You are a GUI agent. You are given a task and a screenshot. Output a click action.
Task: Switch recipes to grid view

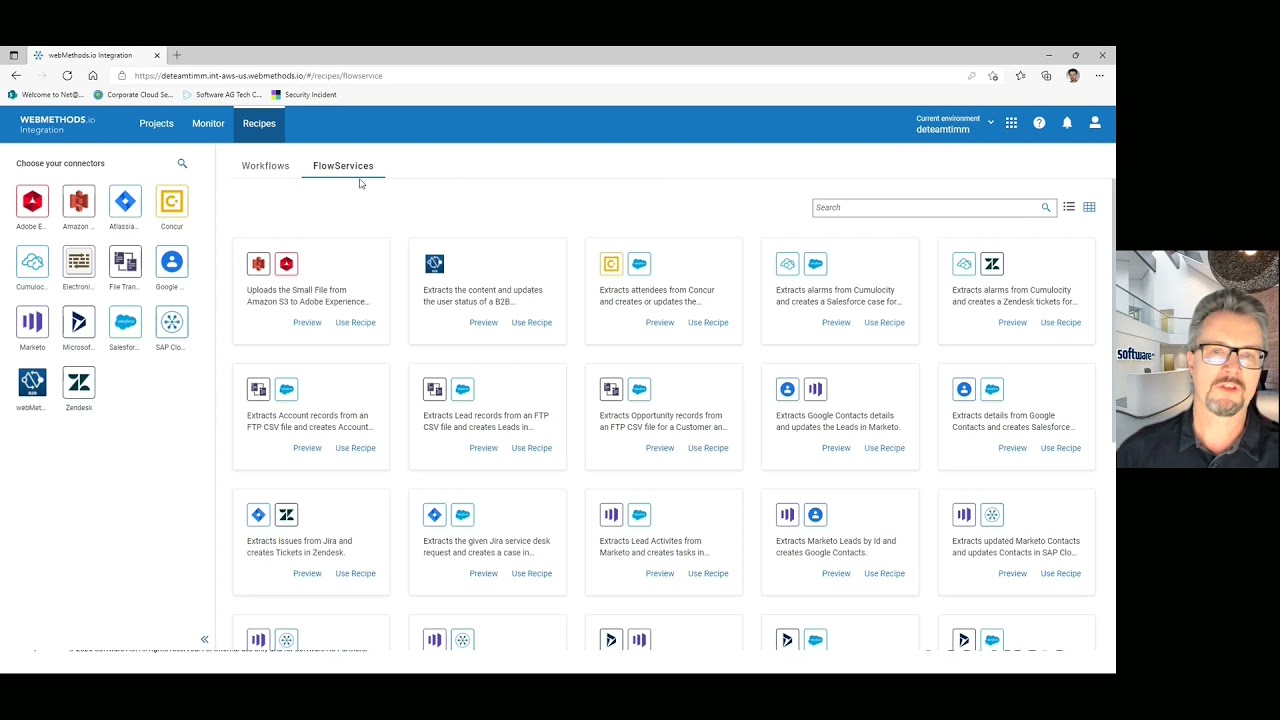click(x=1089, y=207)
